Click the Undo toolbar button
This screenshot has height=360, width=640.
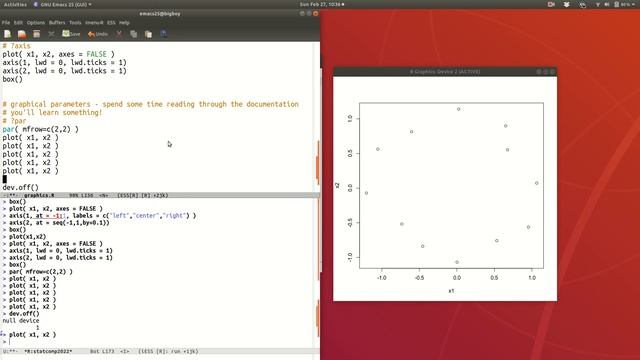pos(98,34)
